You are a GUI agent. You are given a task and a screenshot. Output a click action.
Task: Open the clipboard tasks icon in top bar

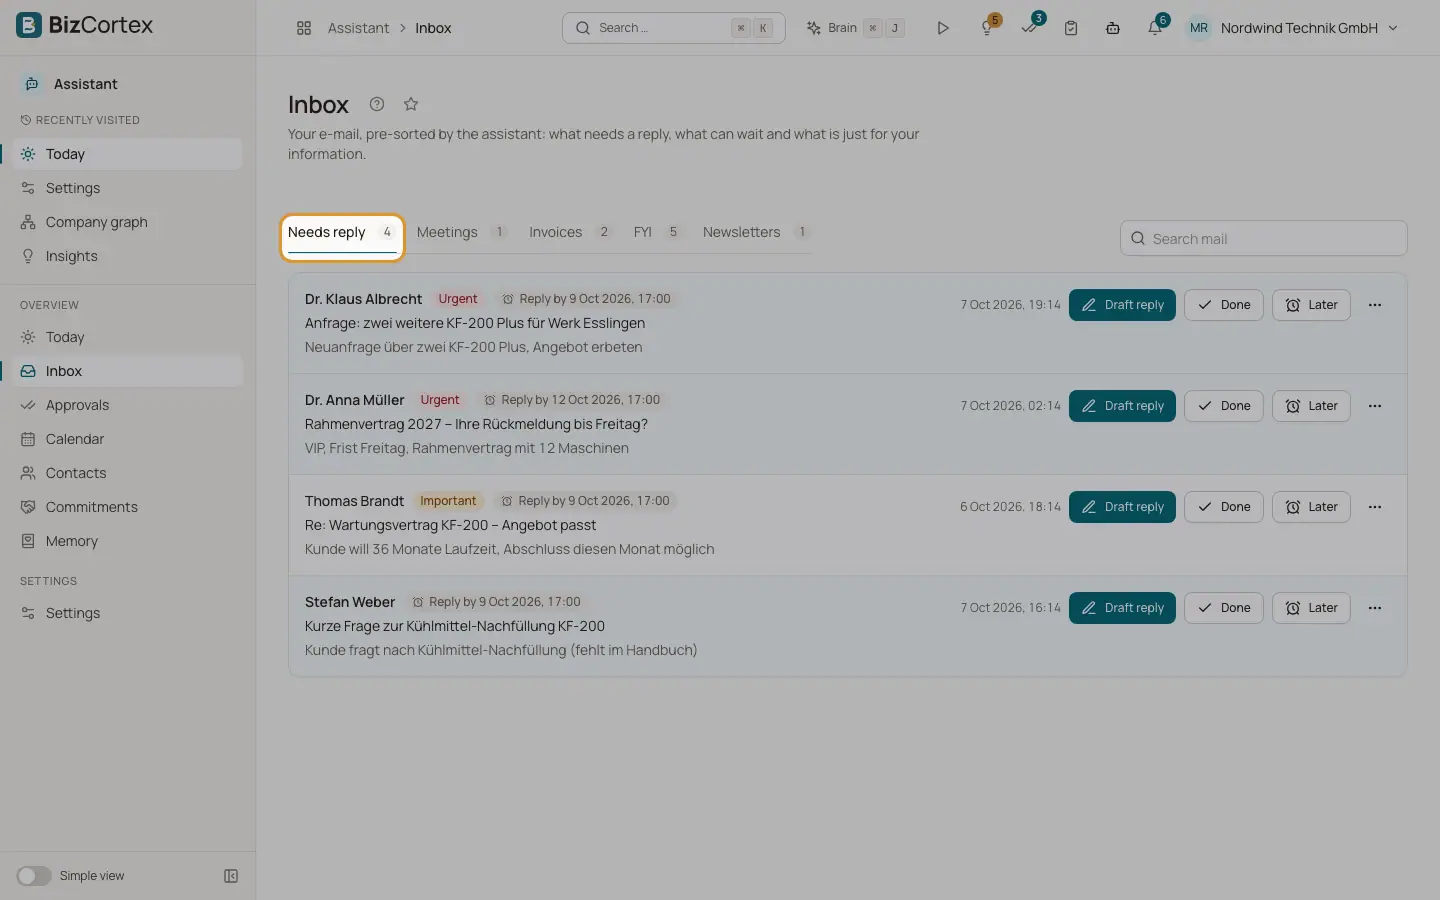pos(1071,28)
